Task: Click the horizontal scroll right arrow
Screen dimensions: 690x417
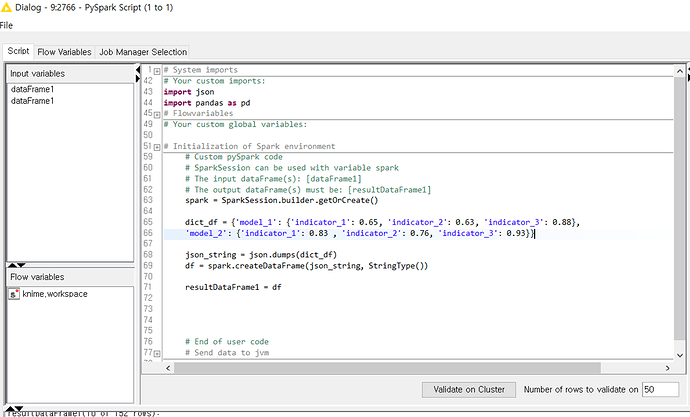Action: [x=668, y=368]
